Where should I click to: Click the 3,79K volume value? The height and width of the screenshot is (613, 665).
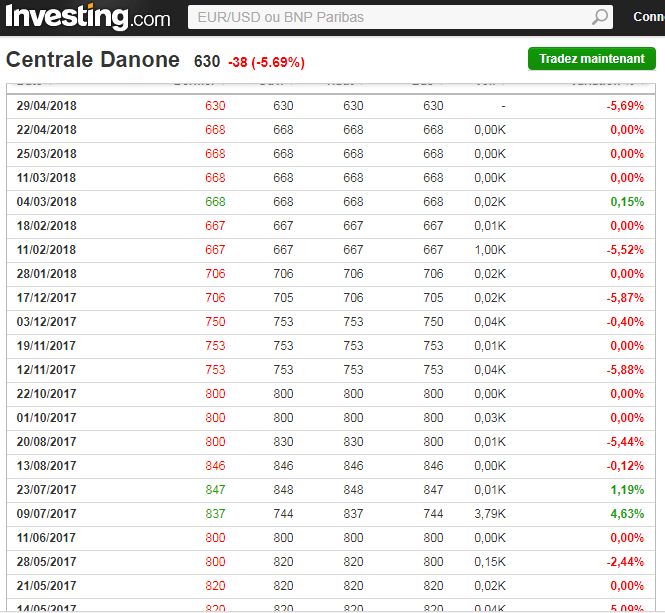489,514
